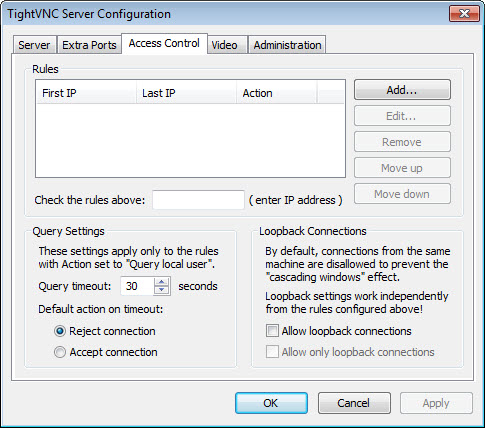This screenshot has height=428, width=485.
Task: Increase Query timeout with up arrow
Action: pos(162,282)
